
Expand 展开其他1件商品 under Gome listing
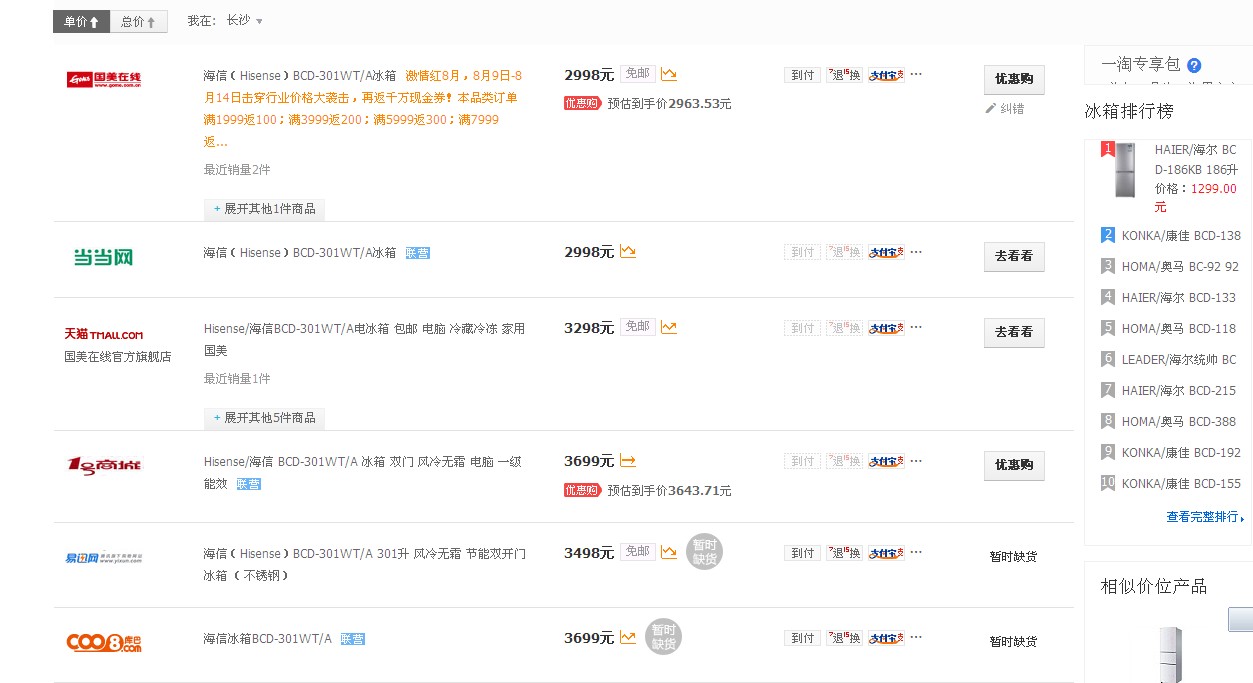[x=264, y=209]
